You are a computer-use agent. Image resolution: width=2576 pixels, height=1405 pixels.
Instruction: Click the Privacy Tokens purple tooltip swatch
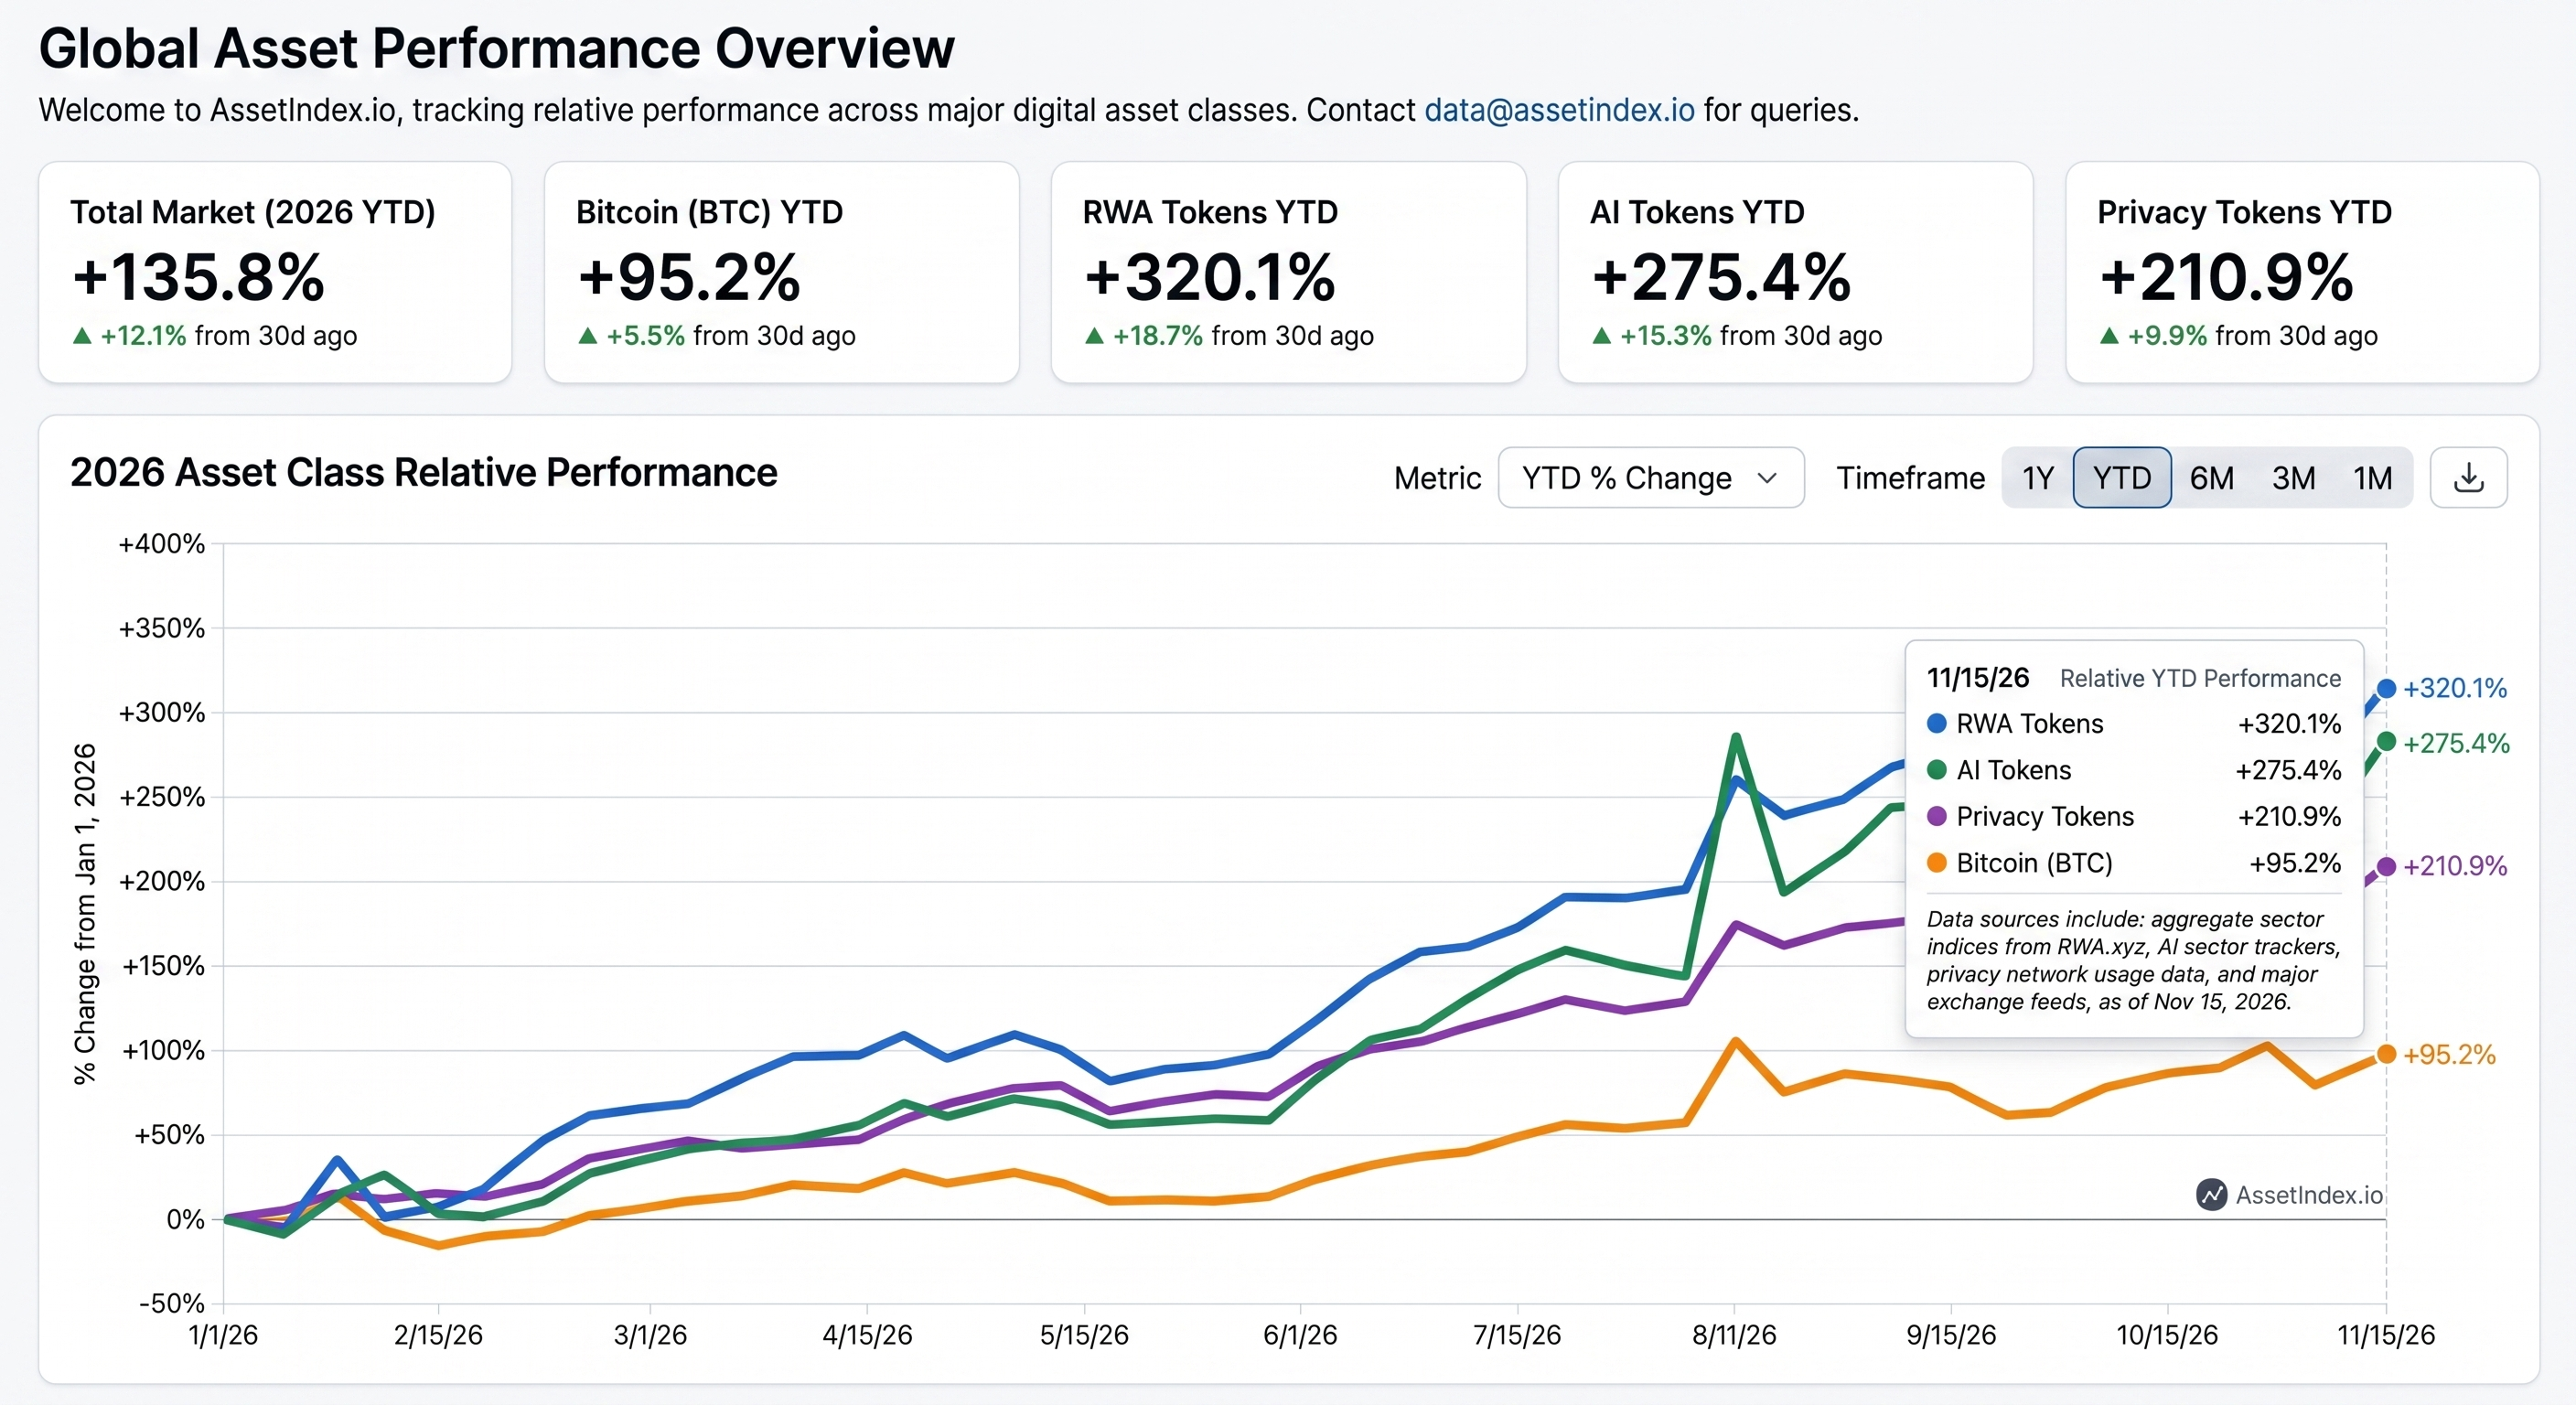tap(1937, 816)
